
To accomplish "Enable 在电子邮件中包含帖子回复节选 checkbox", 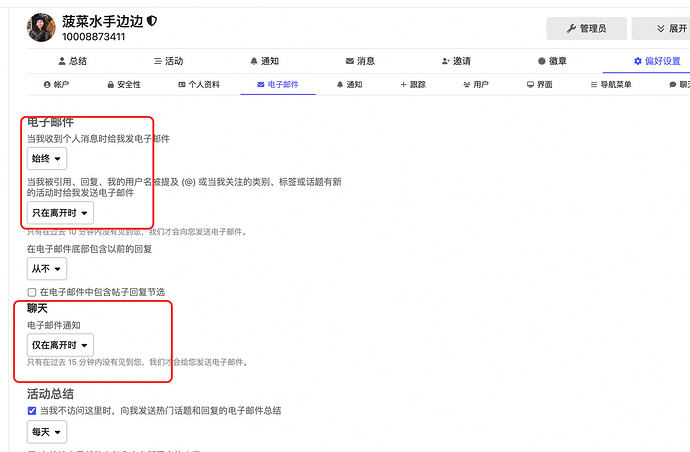I will [32, 292].
